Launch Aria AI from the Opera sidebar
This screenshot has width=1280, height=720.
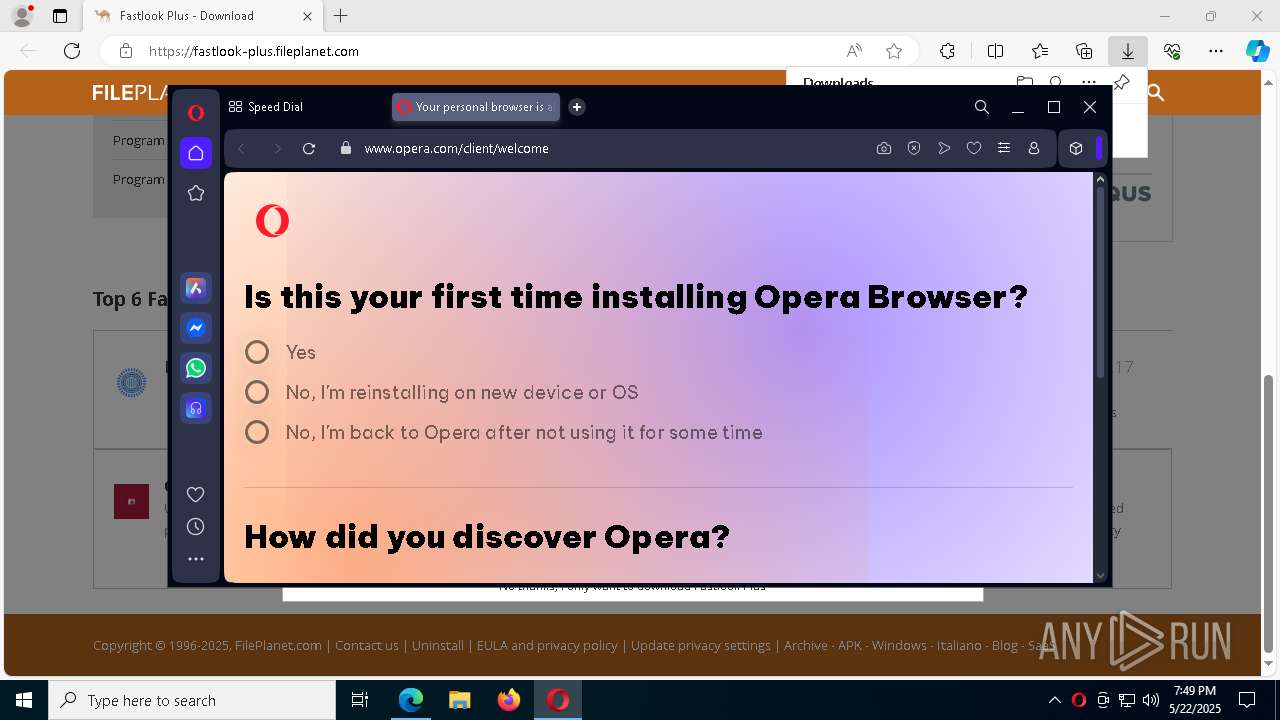point(196,288)
